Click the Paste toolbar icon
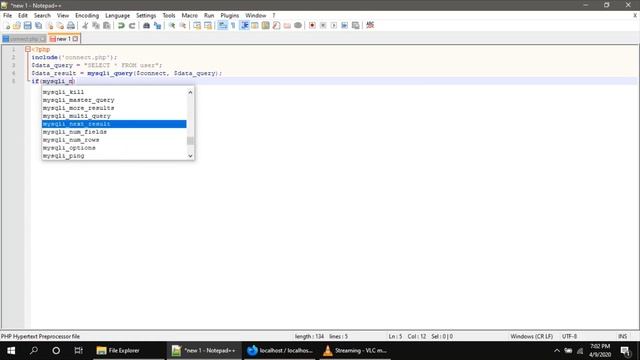The height and width of the screenshot is (360, 640). [x=107, y=26]
